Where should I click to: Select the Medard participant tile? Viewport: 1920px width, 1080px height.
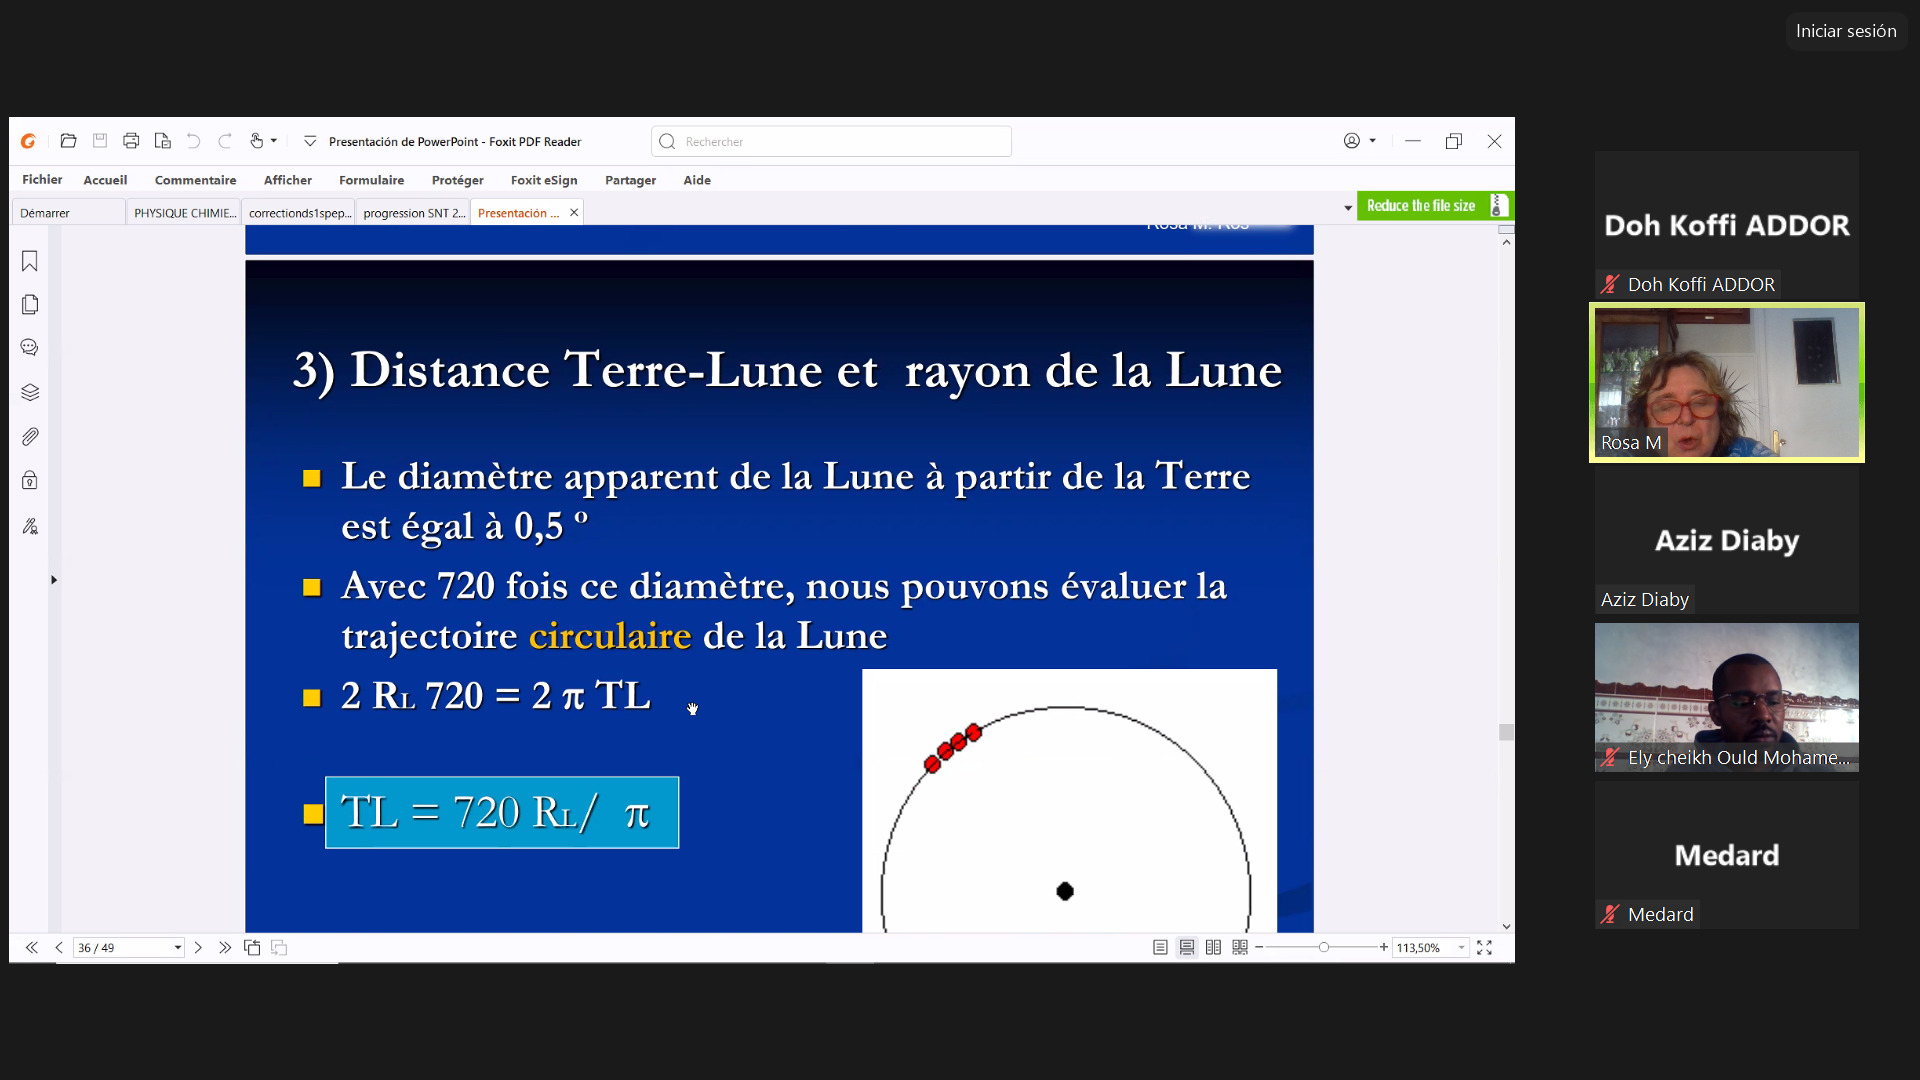[x=1727, y=855]
